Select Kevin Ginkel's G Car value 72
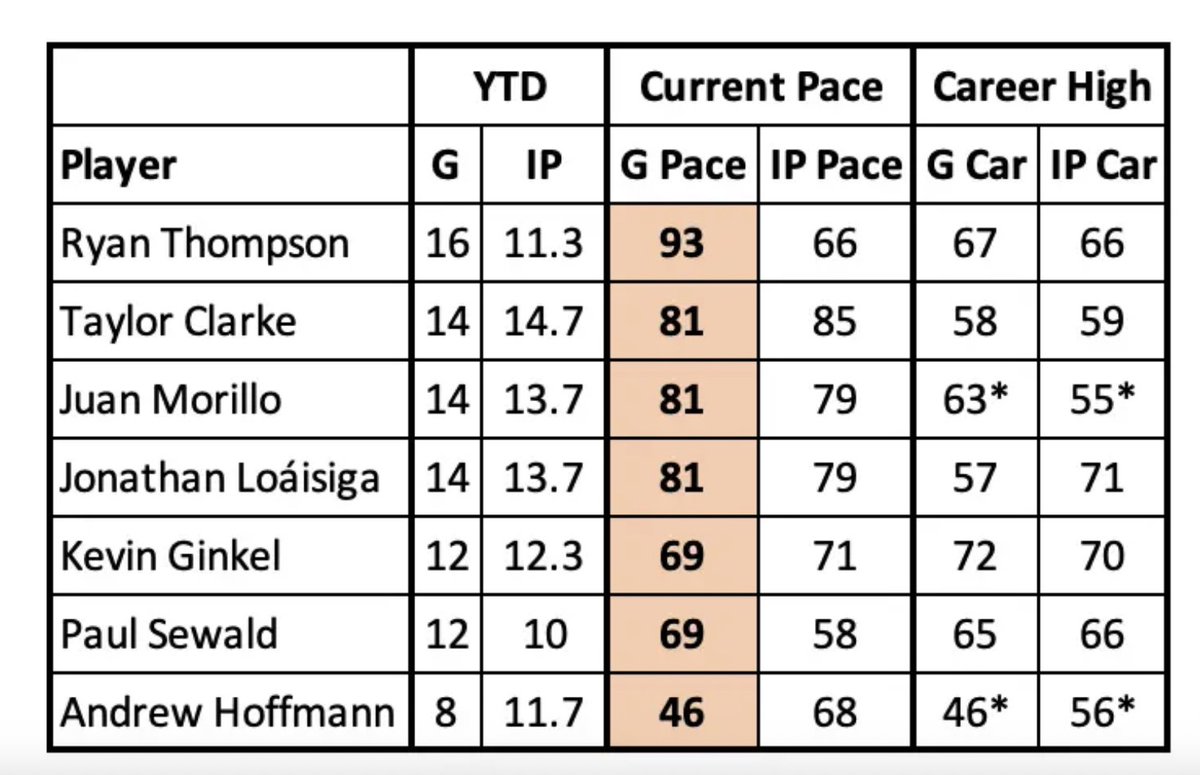Screen dimensions: 1200x775 click(x=975, y=555)
